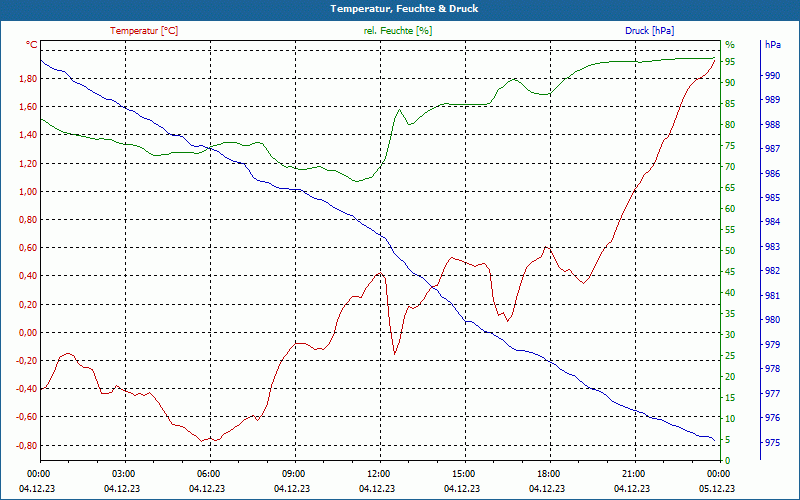Click the % unit label on humidity axis
The height and width of the screenshot is (500, 800).
(x=730, y=44)
